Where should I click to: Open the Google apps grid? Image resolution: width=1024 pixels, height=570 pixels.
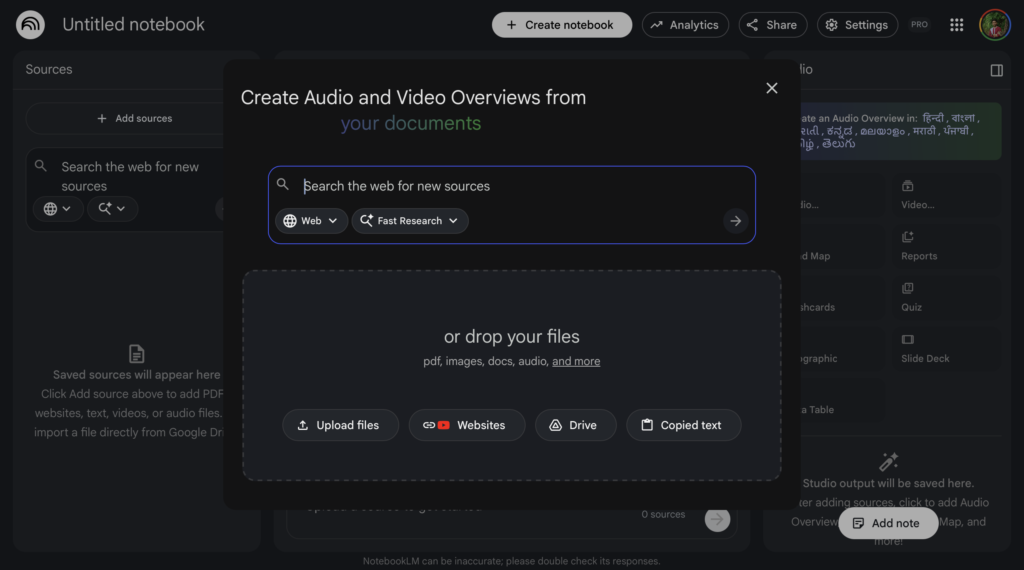click(x=957, y=25)
